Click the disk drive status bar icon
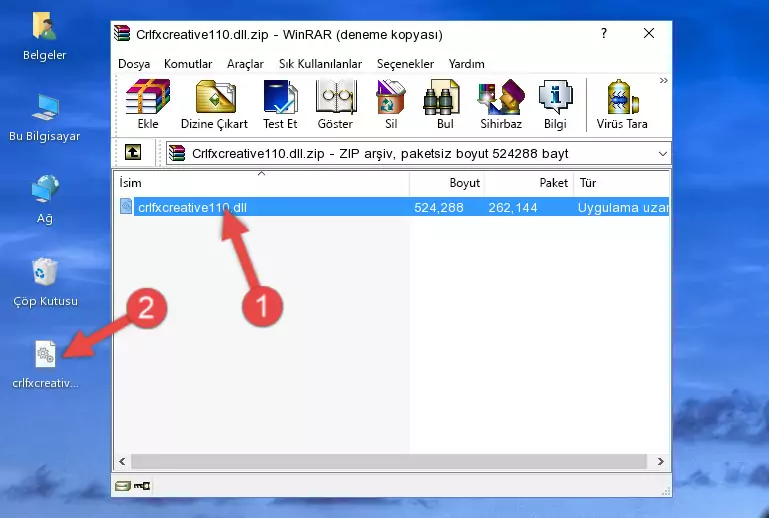This screenshot has width=769, height=518. click(x=123, y=486)
